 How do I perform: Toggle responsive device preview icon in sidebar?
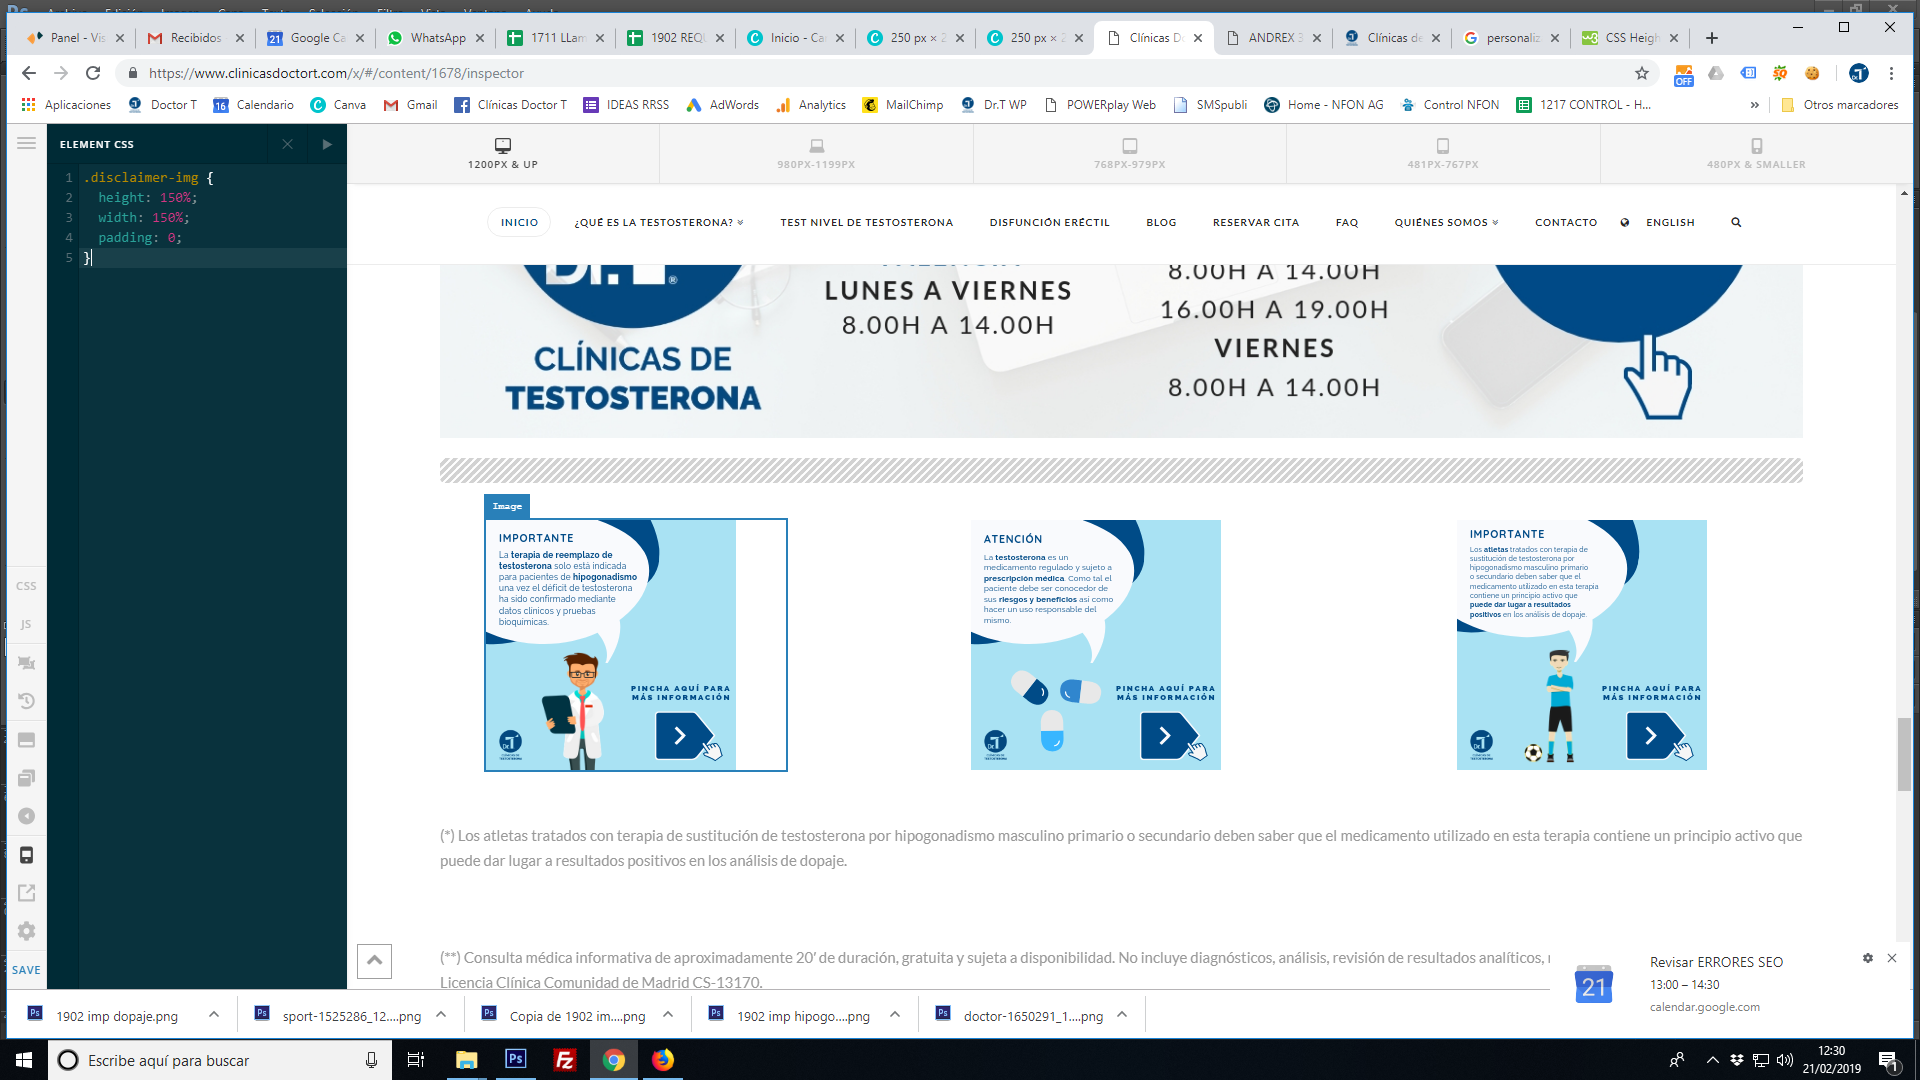click(26, 855)
